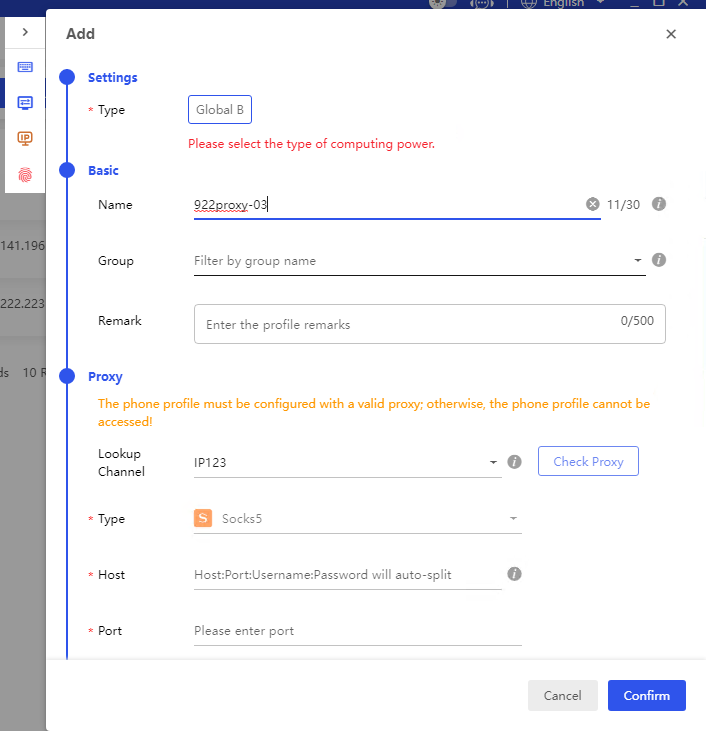Viewport: 706px width, 731px height.
Task: Click the blue screen sync sidebar icon
Action: [x=25, y=102]
